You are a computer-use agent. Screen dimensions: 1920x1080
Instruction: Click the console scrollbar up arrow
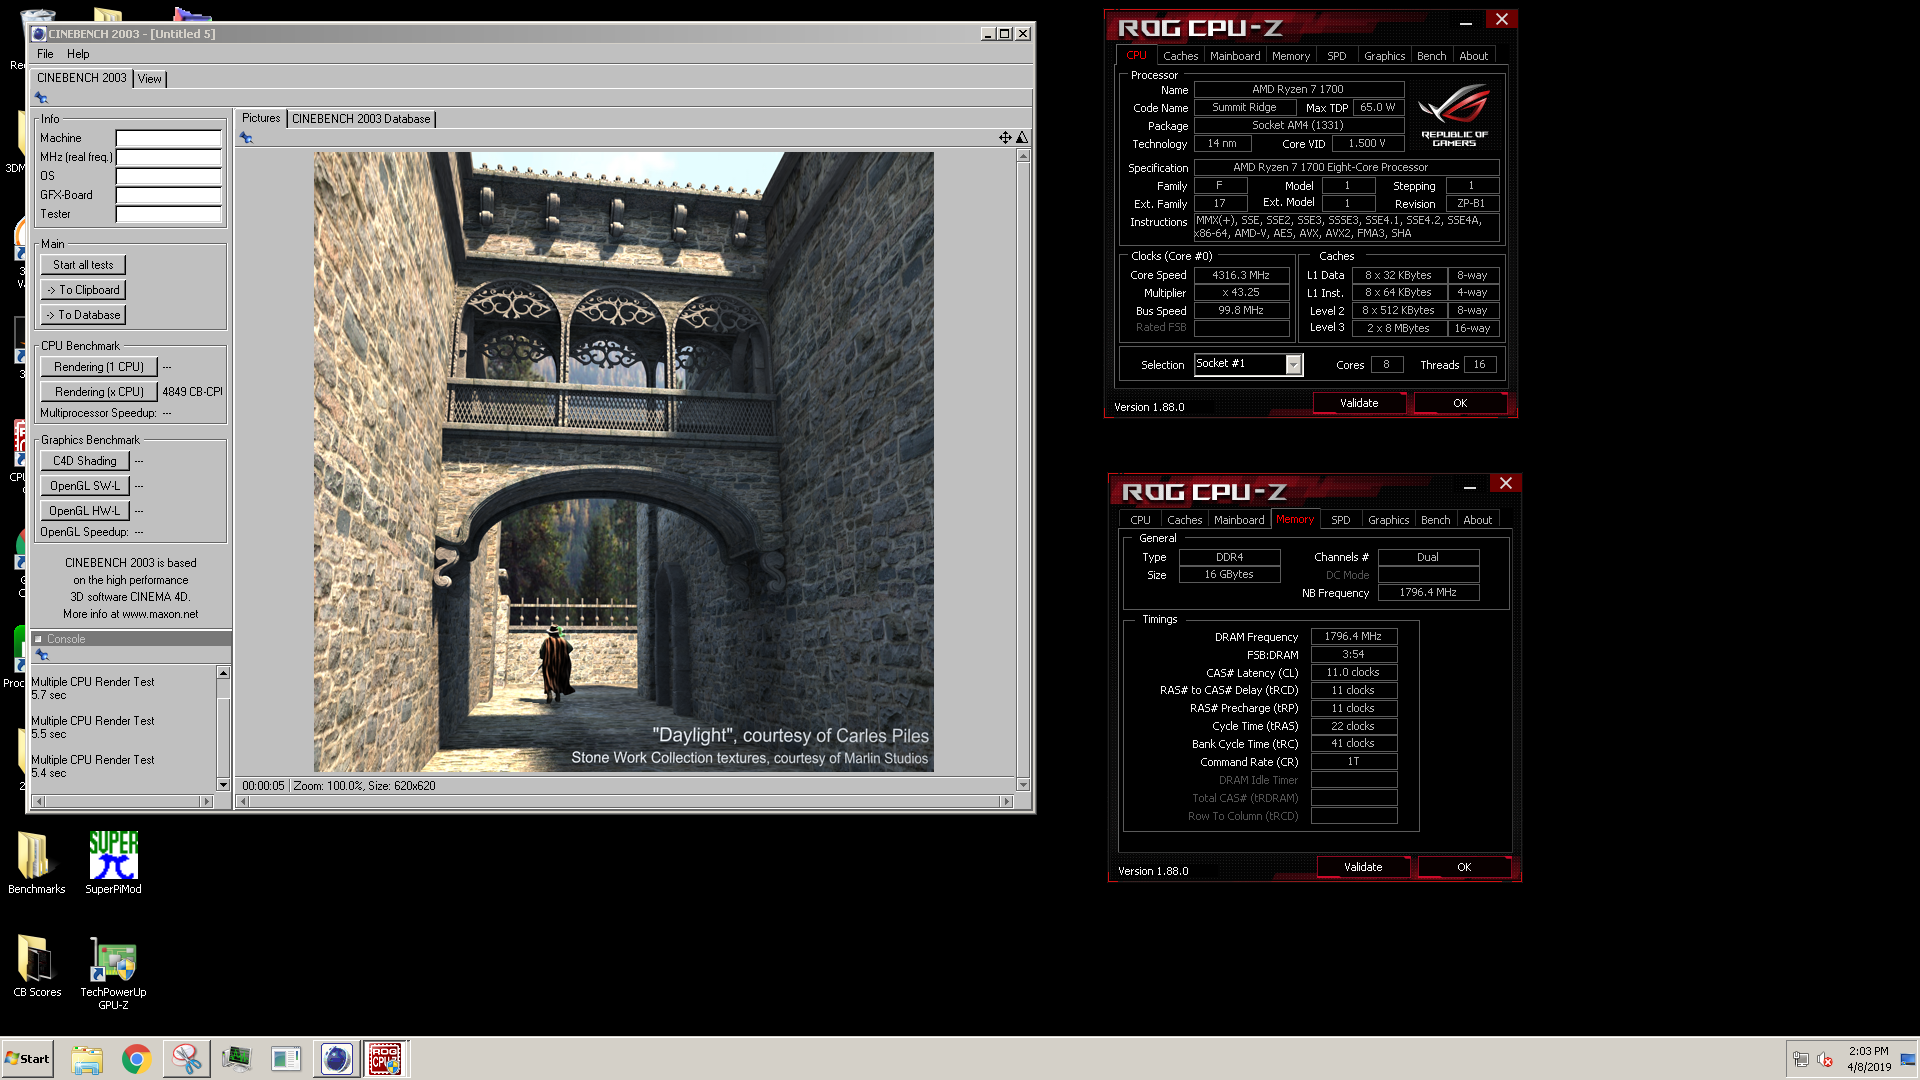[223, 673]
